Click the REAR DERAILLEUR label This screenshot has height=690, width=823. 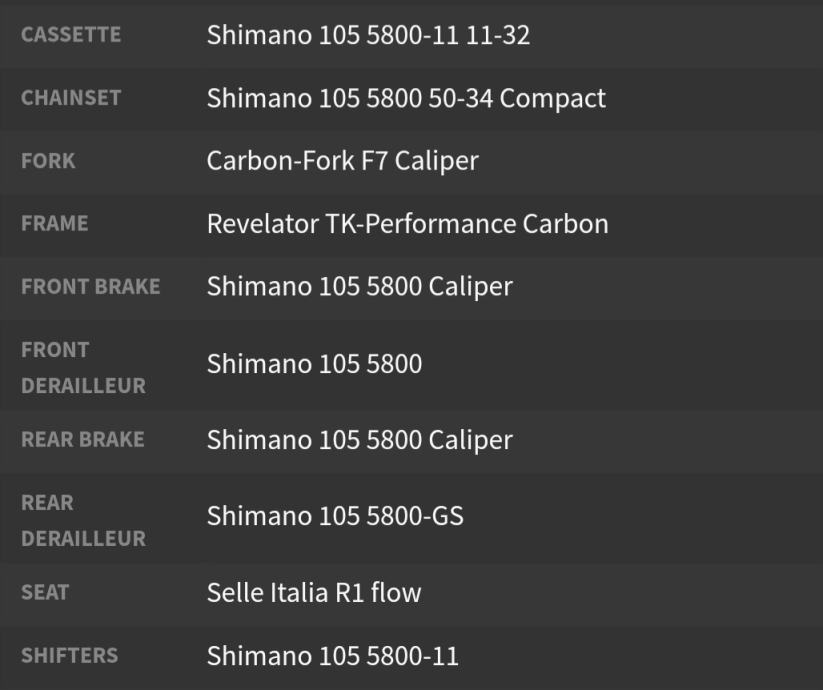[x=83, y=520]
